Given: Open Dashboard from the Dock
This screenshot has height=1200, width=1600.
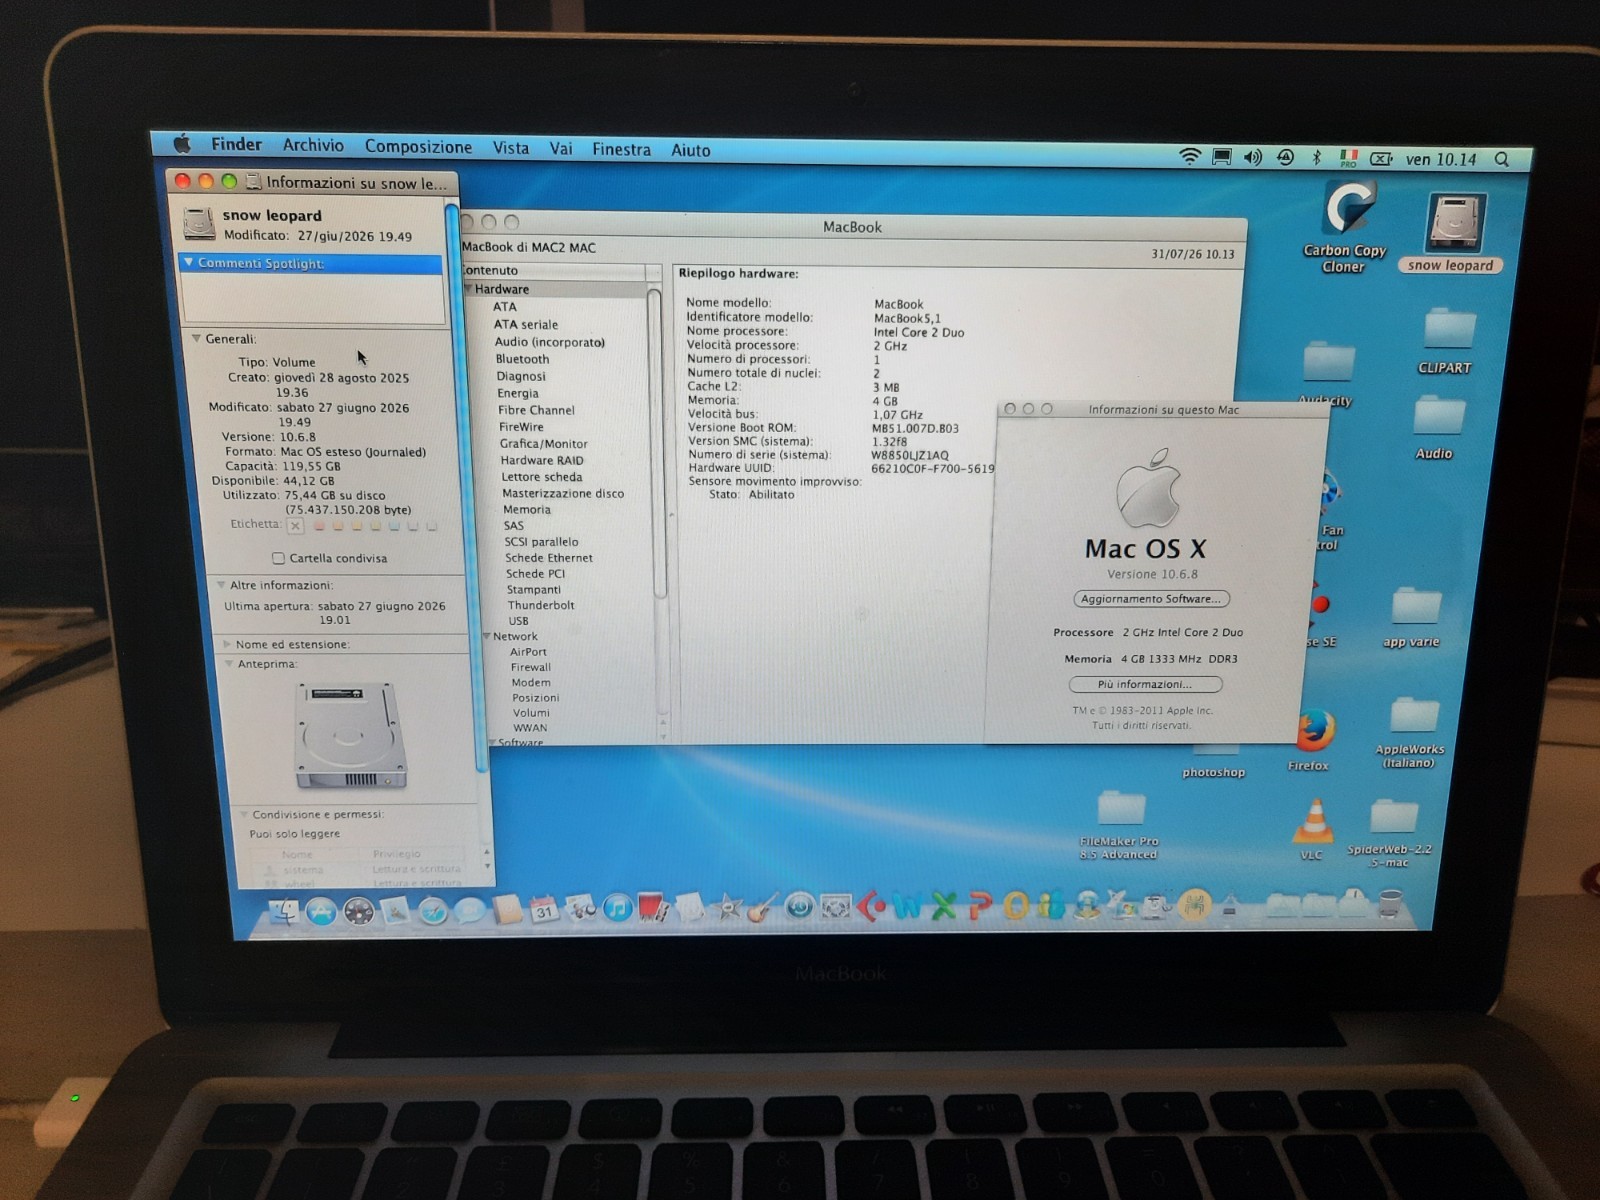Looking at the screenshot, I should pos(358,911).
